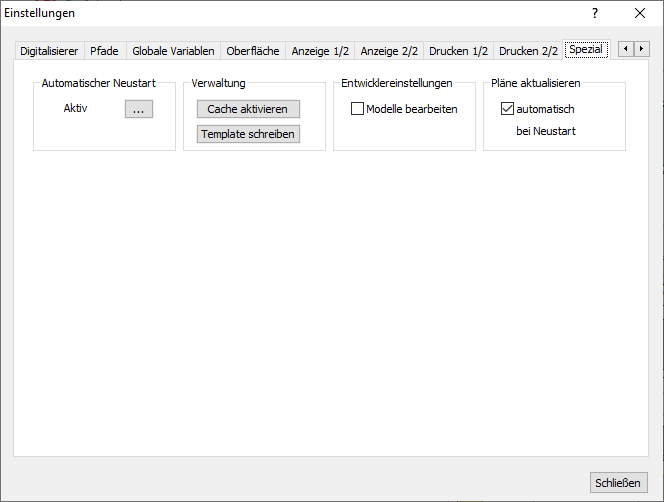Click the Schließen button

click(618, 482)
